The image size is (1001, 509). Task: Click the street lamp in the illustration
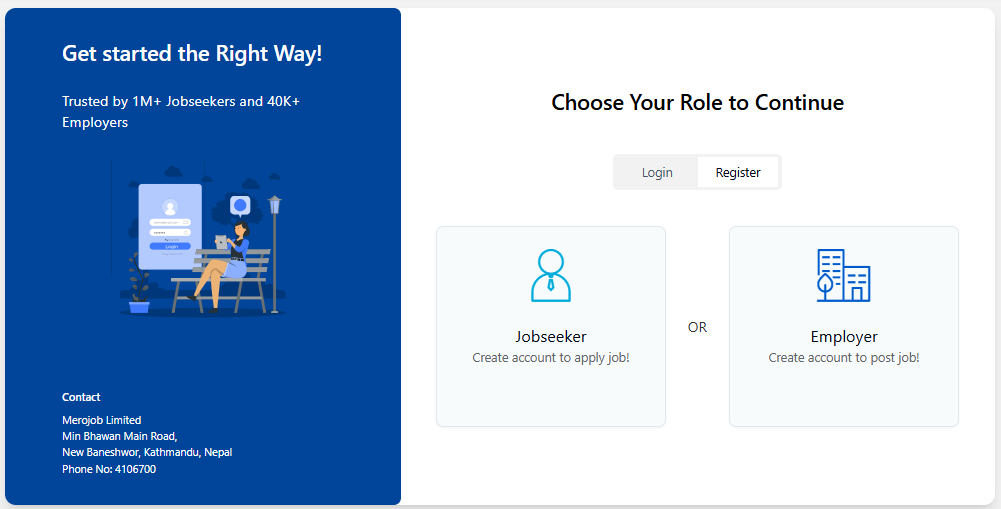point(275,250)
